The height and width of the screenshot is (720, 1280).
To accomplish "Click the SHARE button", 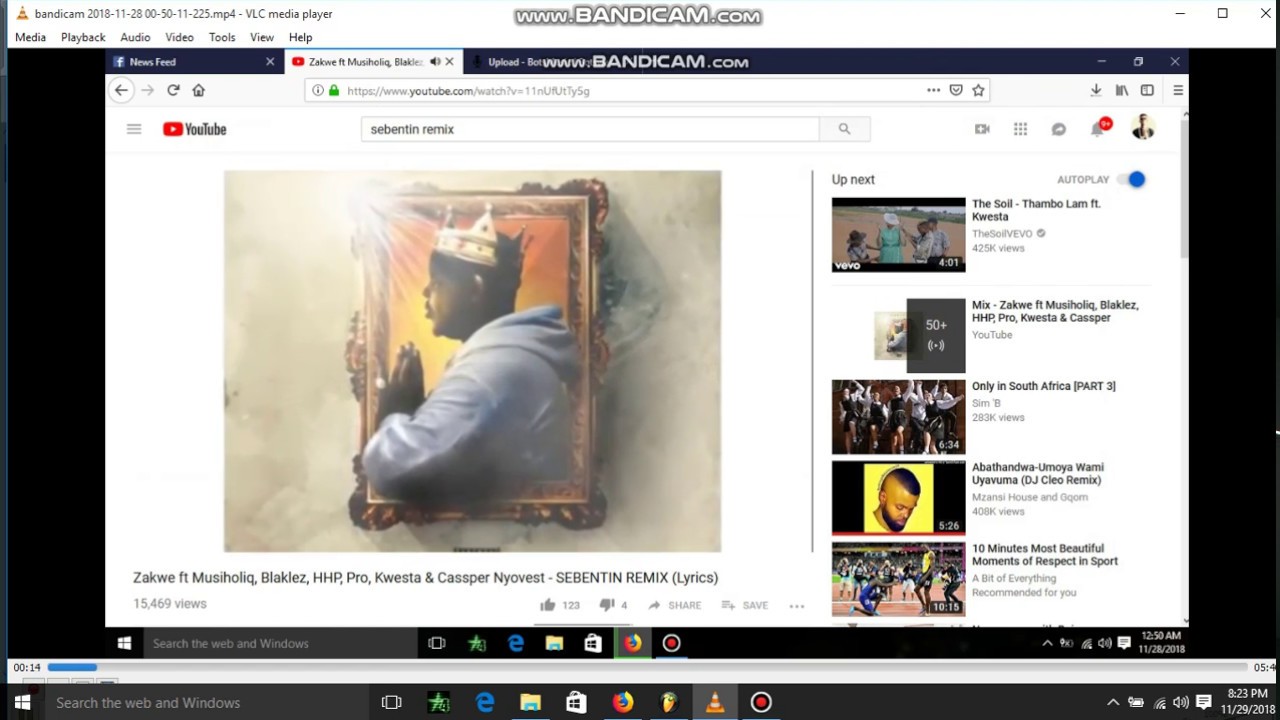I will pyautogui.click(x=675, y=605).
